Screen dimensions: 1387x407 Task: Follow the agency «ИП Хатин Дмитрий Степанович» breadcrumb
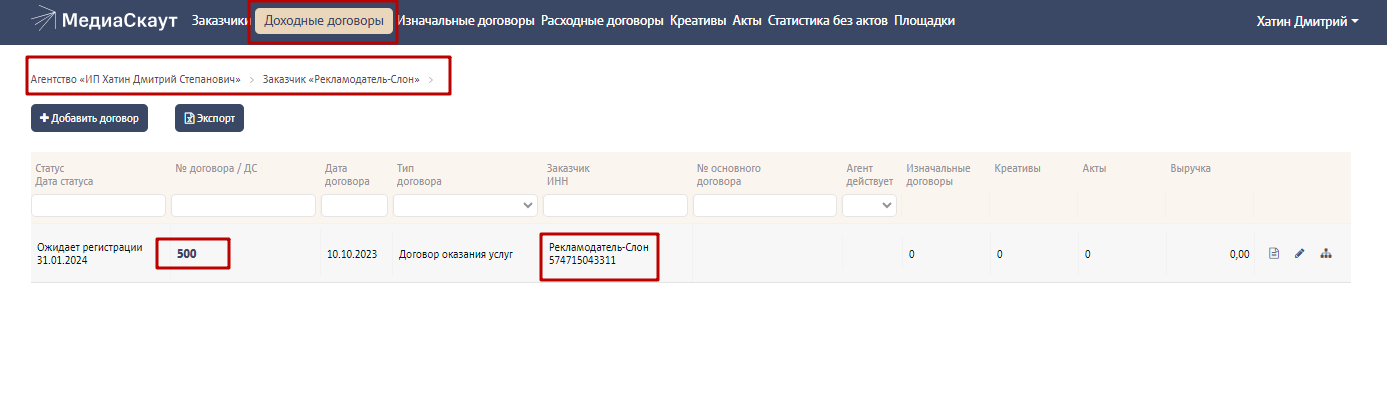(x=136, y=78)
